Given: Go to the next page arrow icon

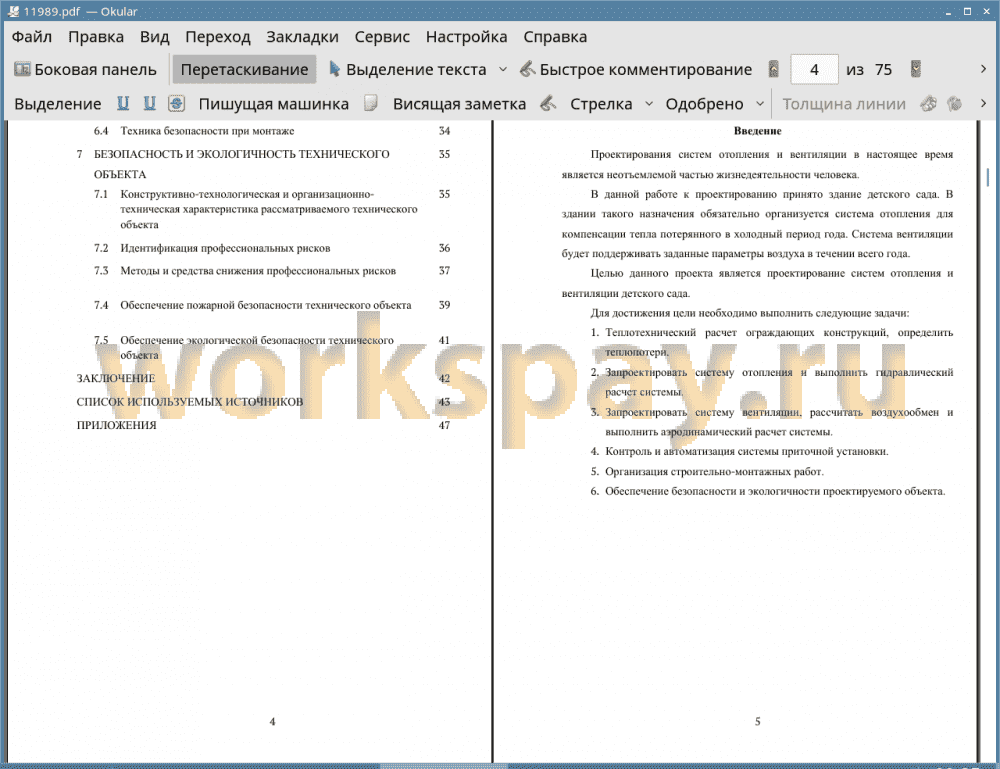Looking at the screenshot, I should tap(916, 70).
